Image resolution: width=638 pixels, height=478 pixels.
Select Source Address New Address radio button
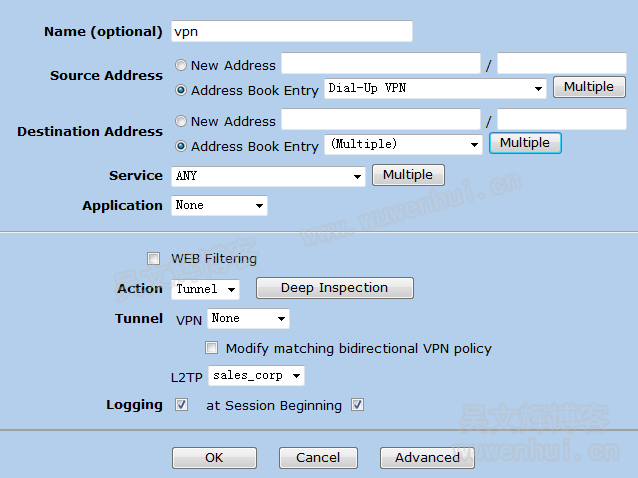pyautogui.click(x=181, y=65)
